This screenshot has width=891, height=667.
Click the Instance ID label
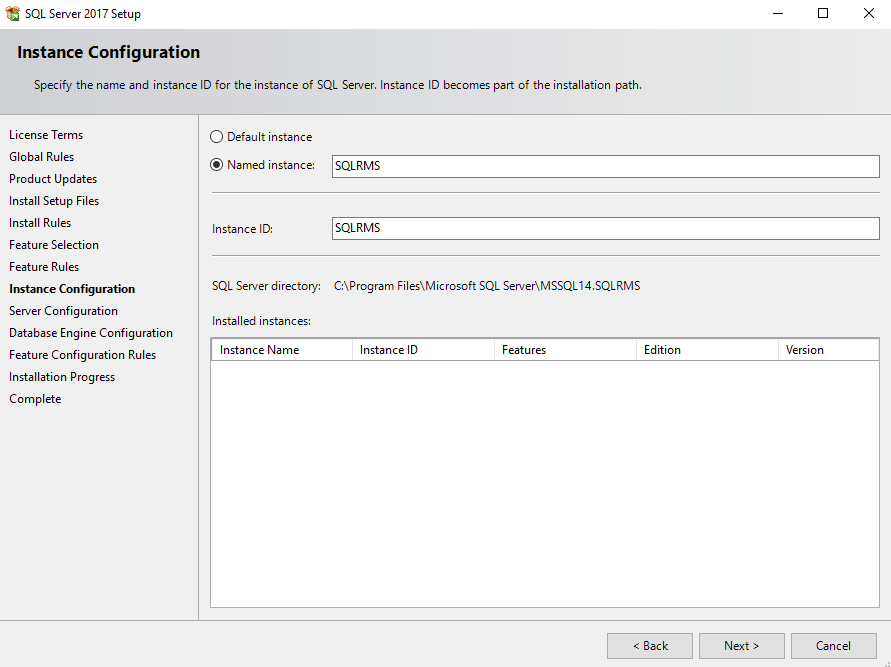243,229
